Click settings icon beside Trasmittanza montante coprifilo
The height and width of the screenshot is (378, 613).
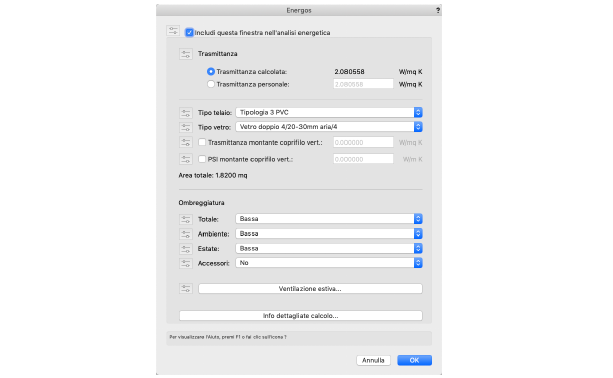coord(186,142)
